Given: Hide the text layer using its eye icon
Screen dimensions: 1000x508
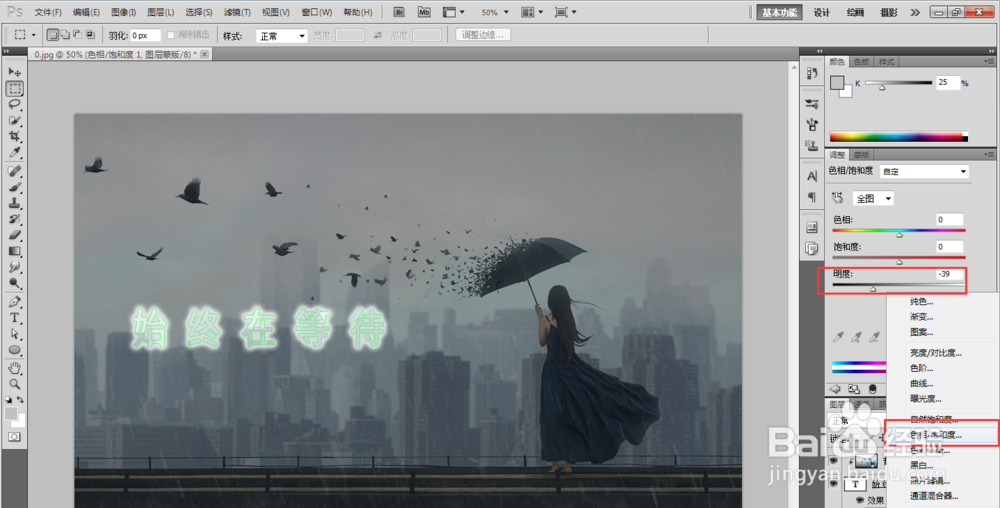Looking at the screenshot, I should pyautogui.click(x=834, y=484).
